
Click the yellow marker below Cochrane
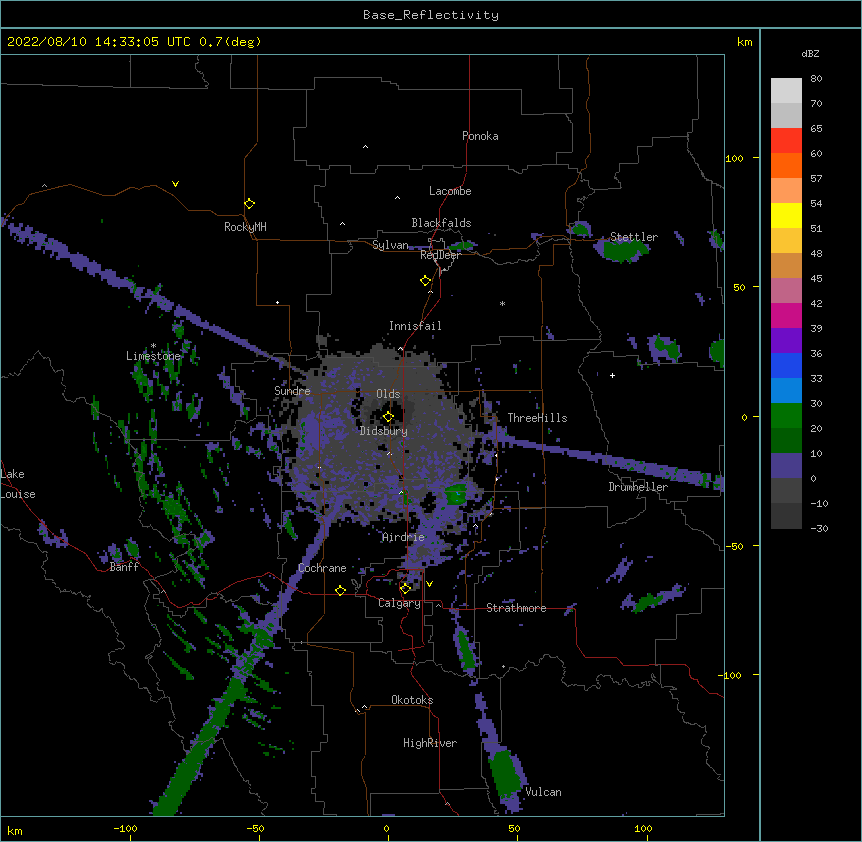[340, 590]
